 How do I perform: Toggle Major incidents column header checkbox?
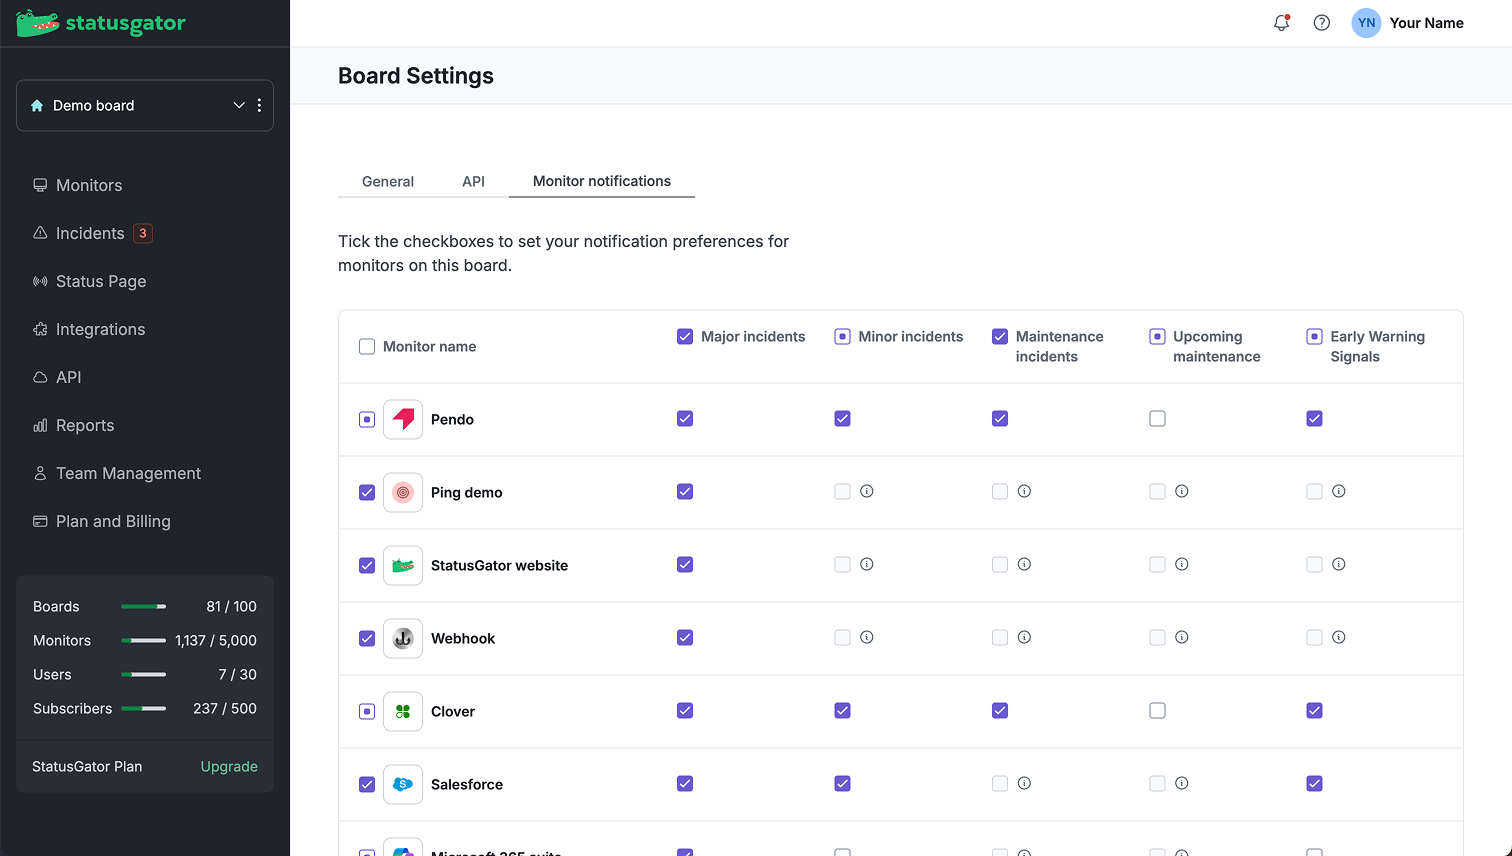(685, 336)
